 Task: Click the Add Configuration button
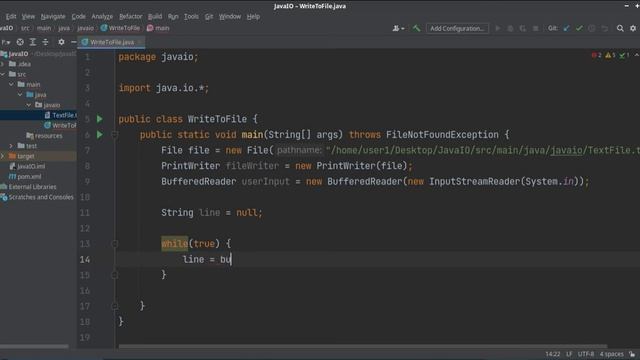click(457, 28)
